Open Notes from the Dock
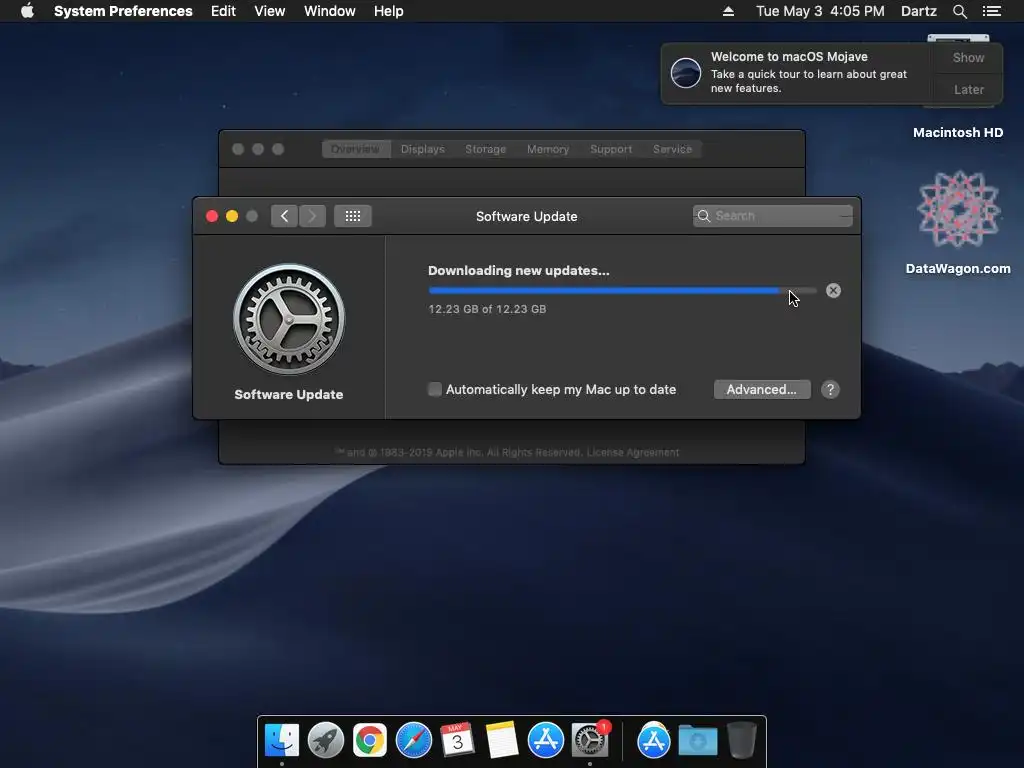1024x768 pixels. [502, 741]
